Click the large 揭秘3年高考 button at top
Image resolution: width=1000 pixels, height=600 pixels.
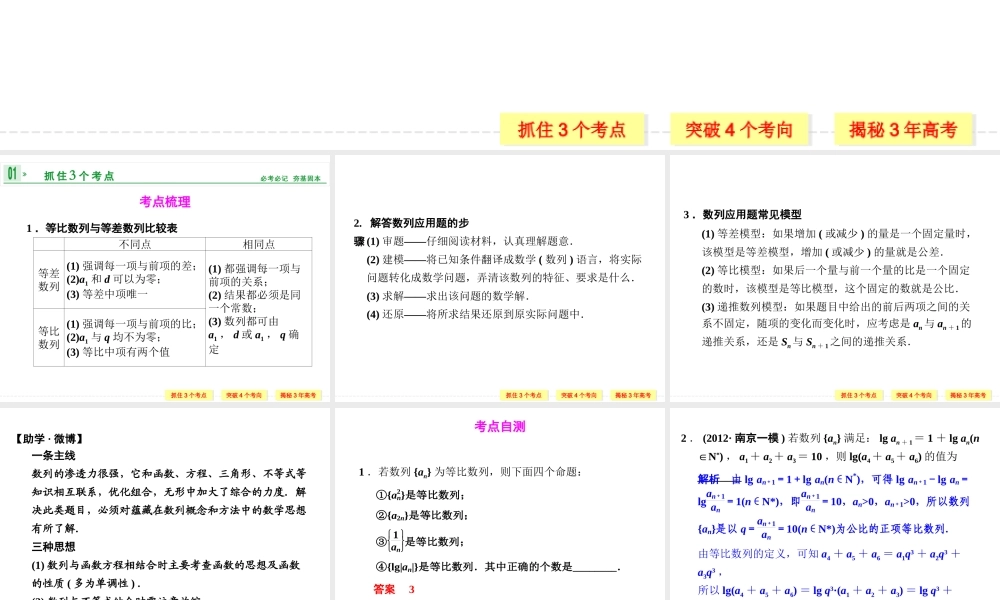click(x=903, y=129)
